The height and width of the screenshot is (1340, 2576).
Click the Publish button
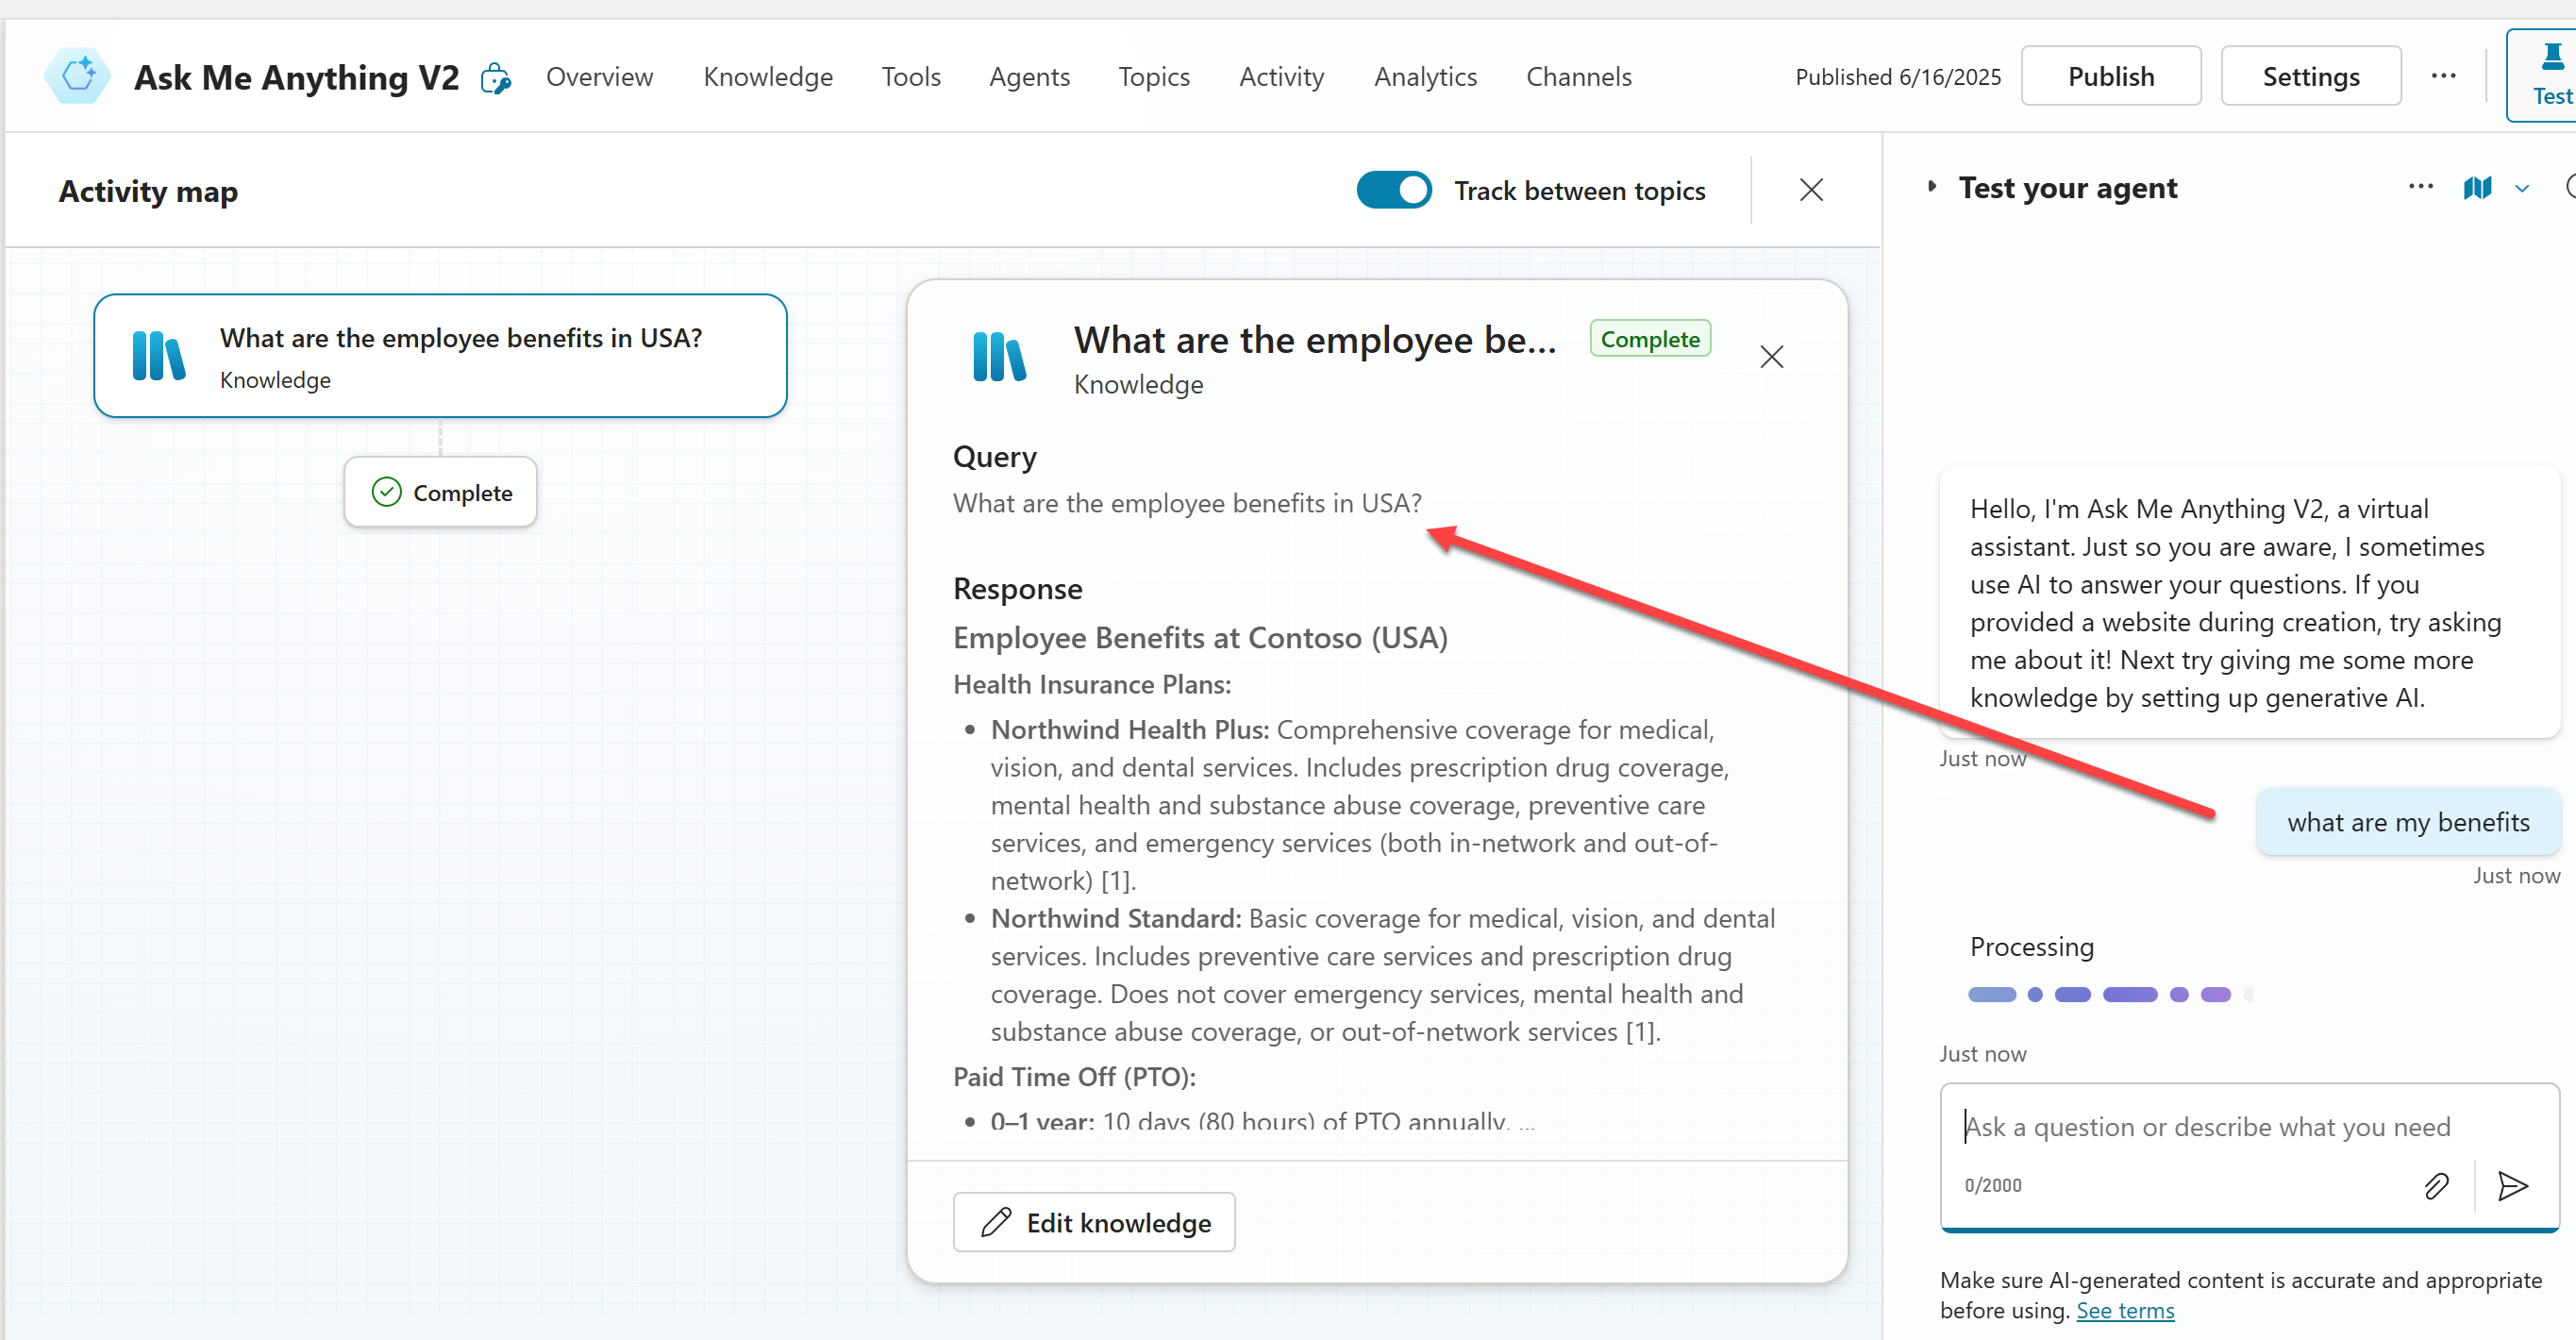2110,76
